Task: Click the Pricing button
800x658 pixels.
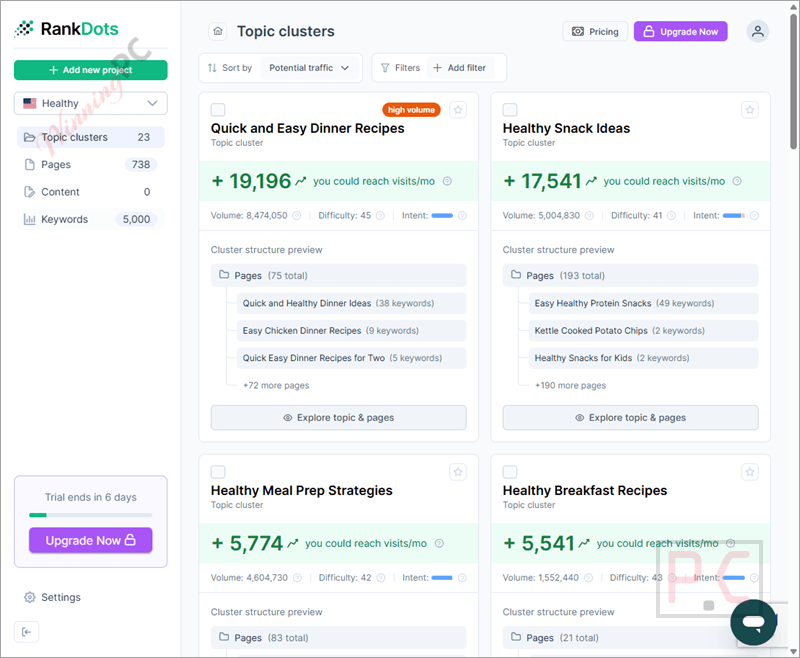Action: tap(595, 32)
